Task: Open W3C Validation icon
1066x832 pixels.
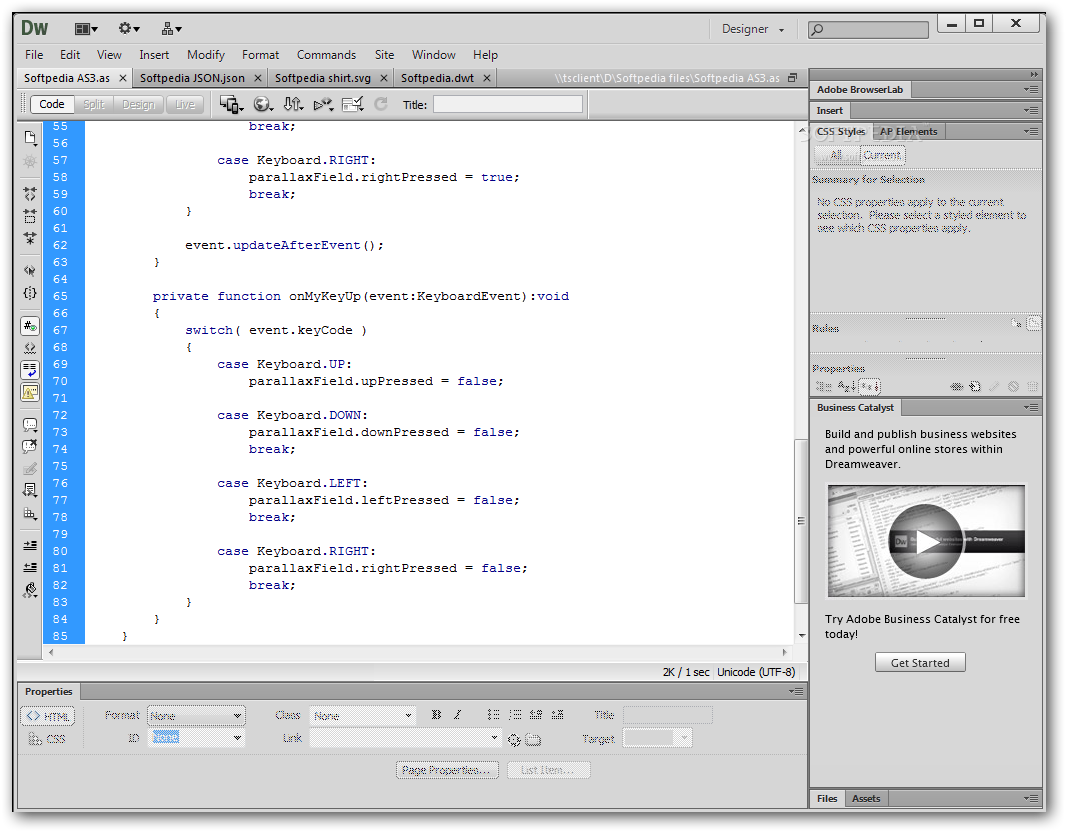Action: tap(324, 104)
